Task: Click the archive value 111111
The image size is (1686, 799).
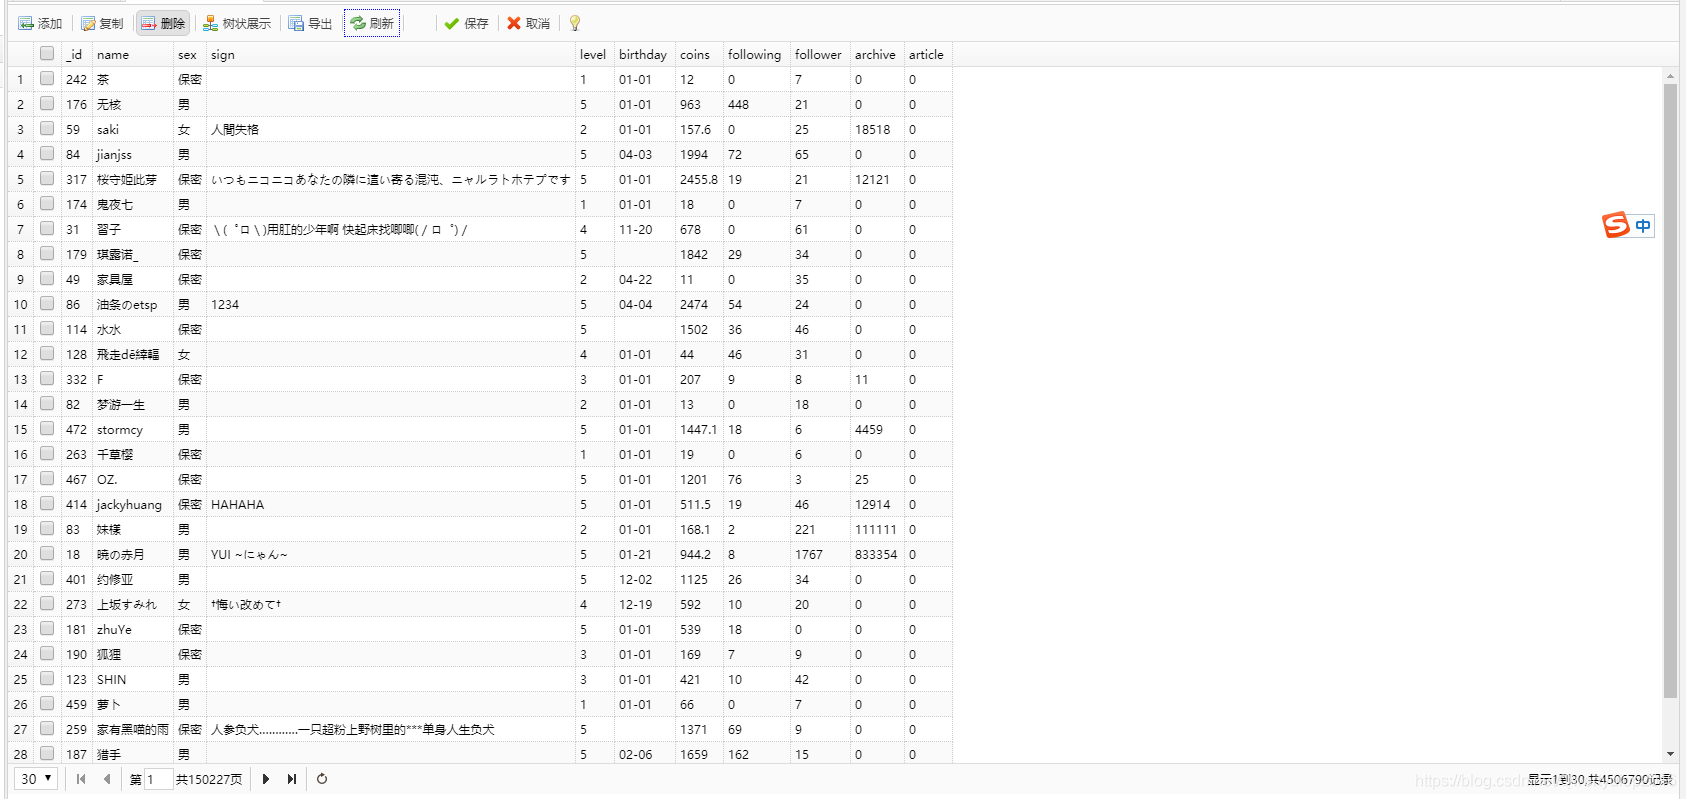Action: coord(876,529)
